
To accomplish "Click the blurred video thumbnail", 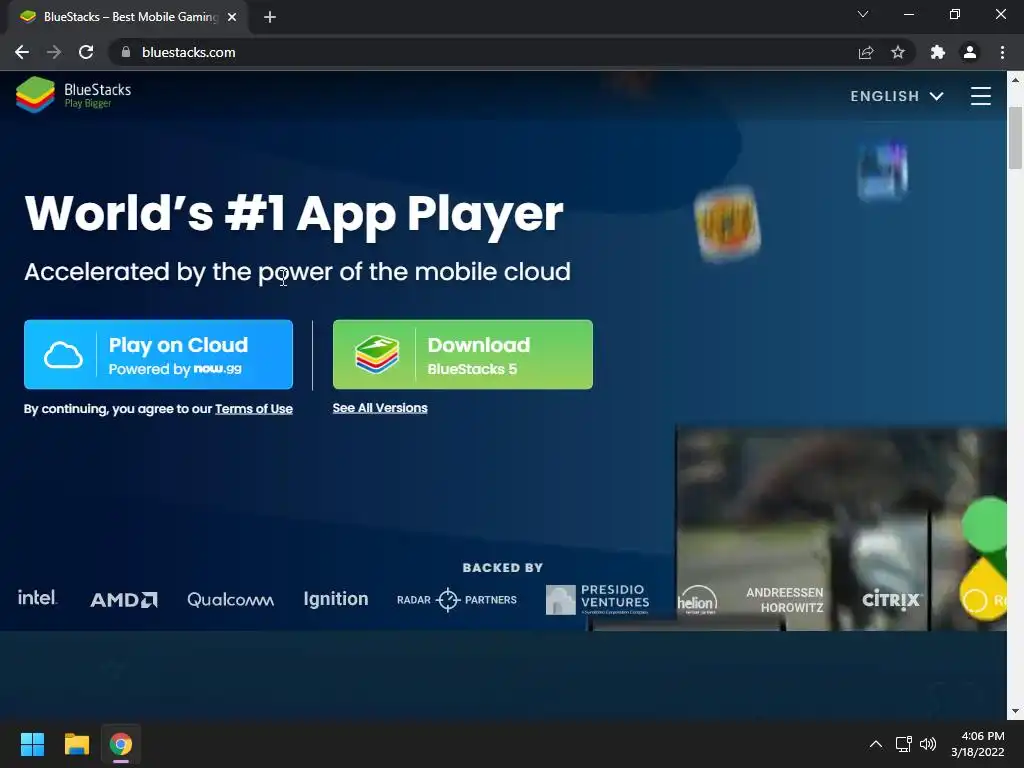I will pos(841,528).
